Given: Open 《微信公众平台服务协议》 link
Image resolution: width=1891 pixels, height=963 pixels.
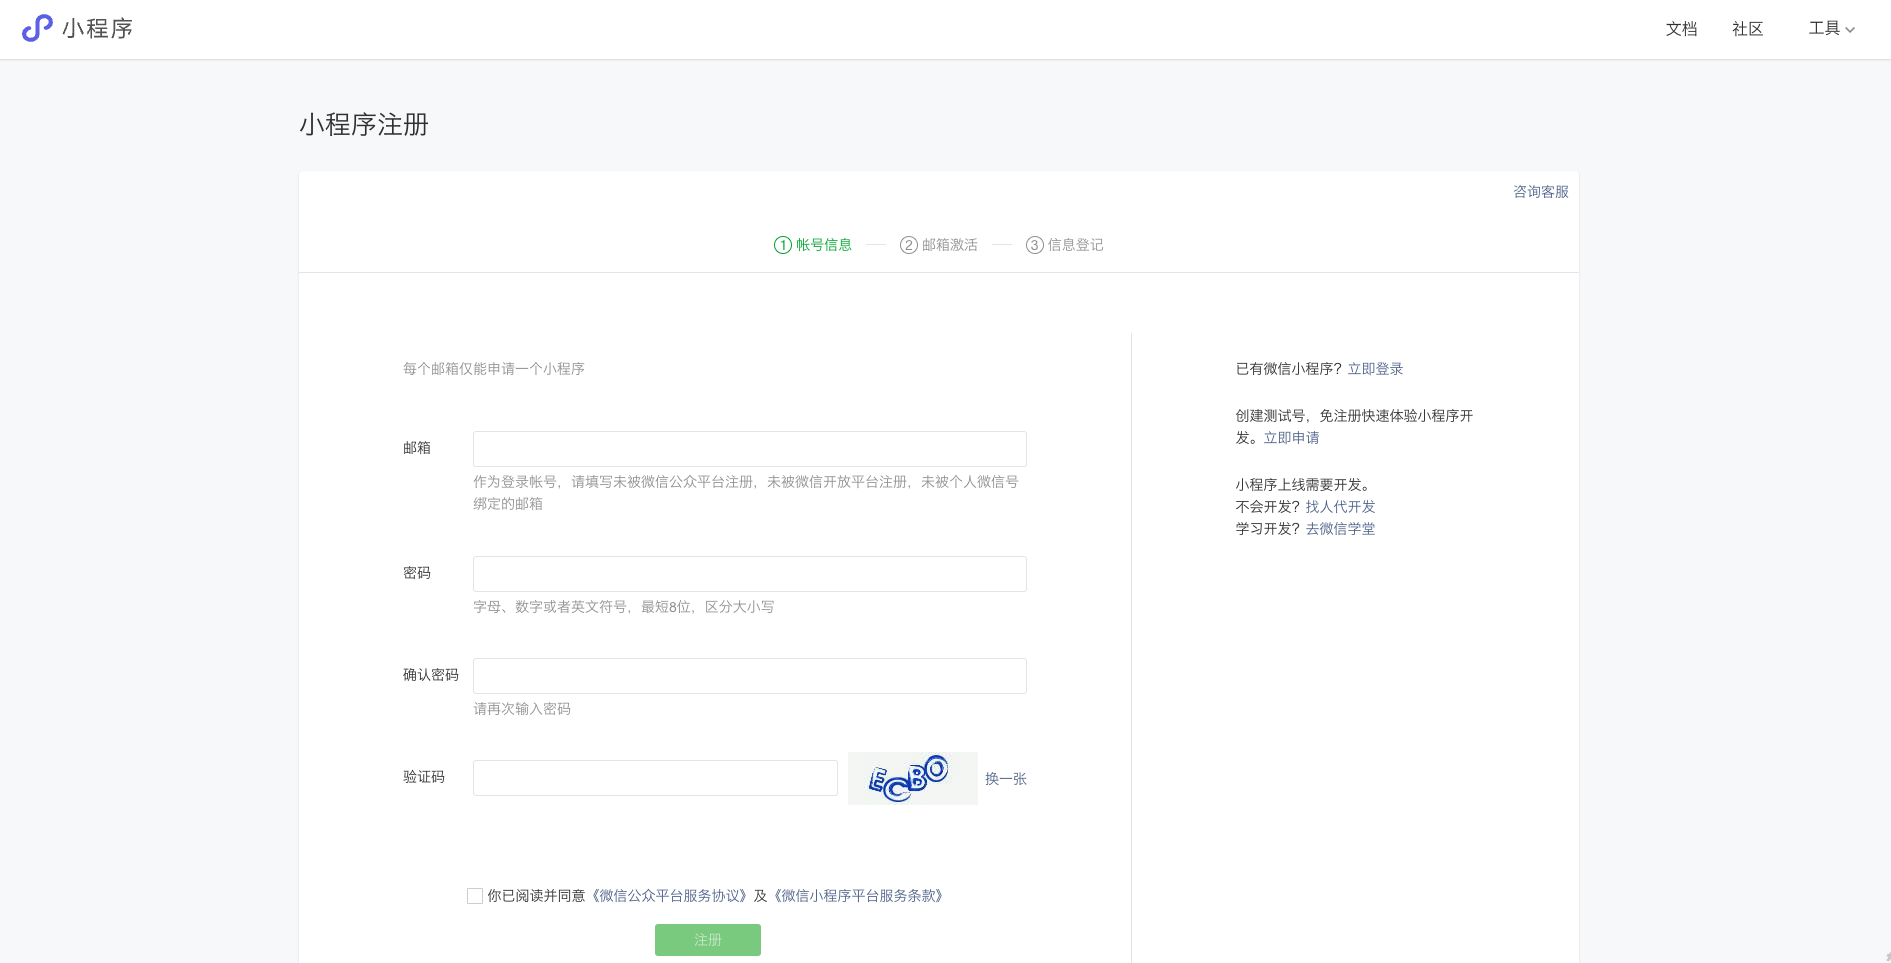Looking at the screenshot, I should pos(669,896).
